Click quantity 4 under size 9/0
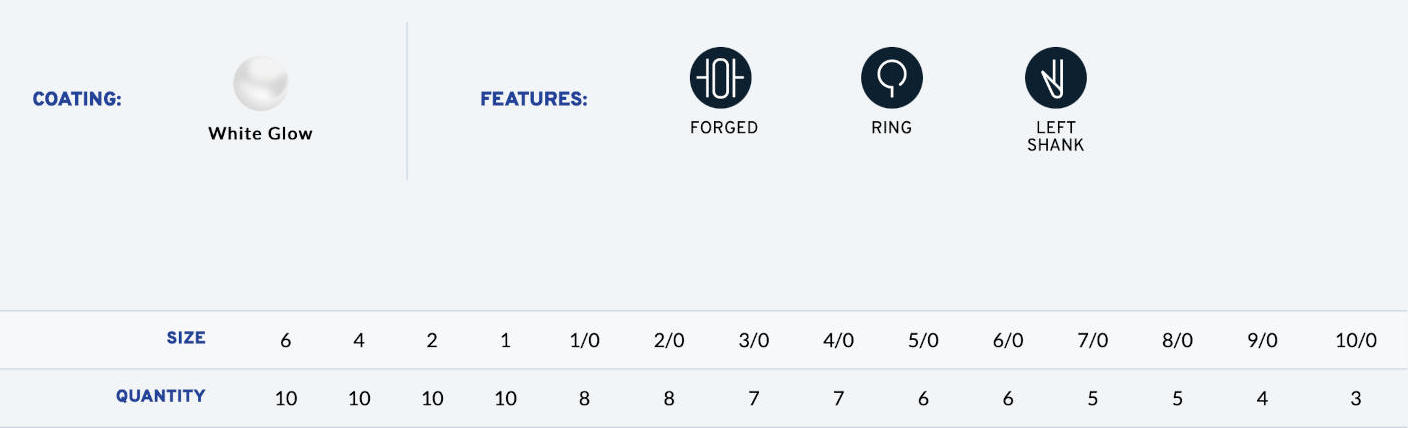The width and height of the screenshot is (1408, 428). coord(1262,398)
